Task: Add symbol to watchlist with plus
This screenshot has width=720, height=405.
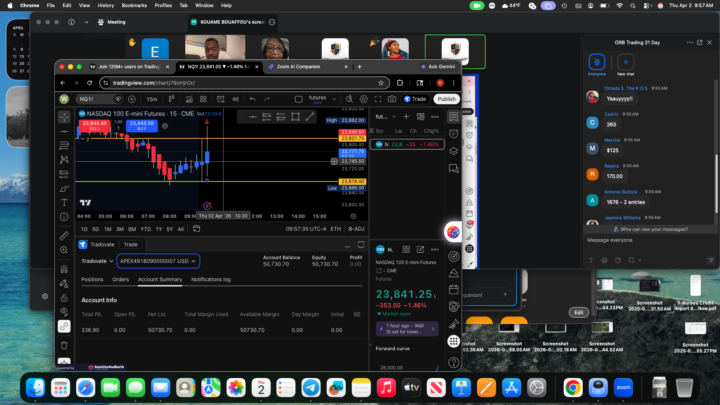Action: (x=406, y=117)
